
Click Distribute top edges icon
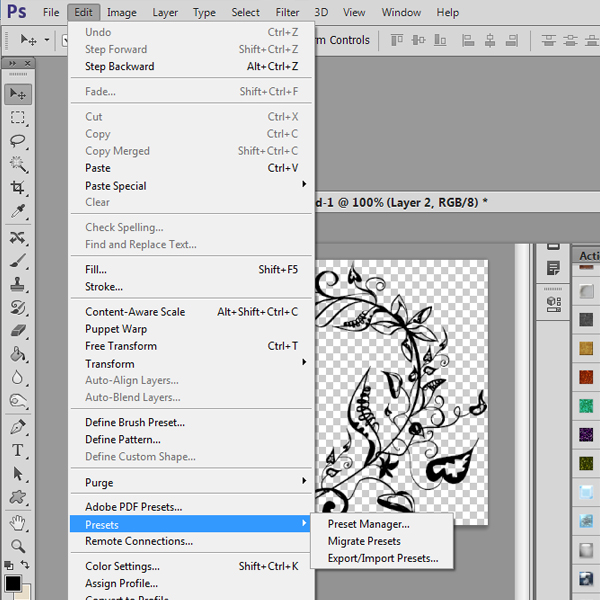pyautogui.click(x=548, y=40)
